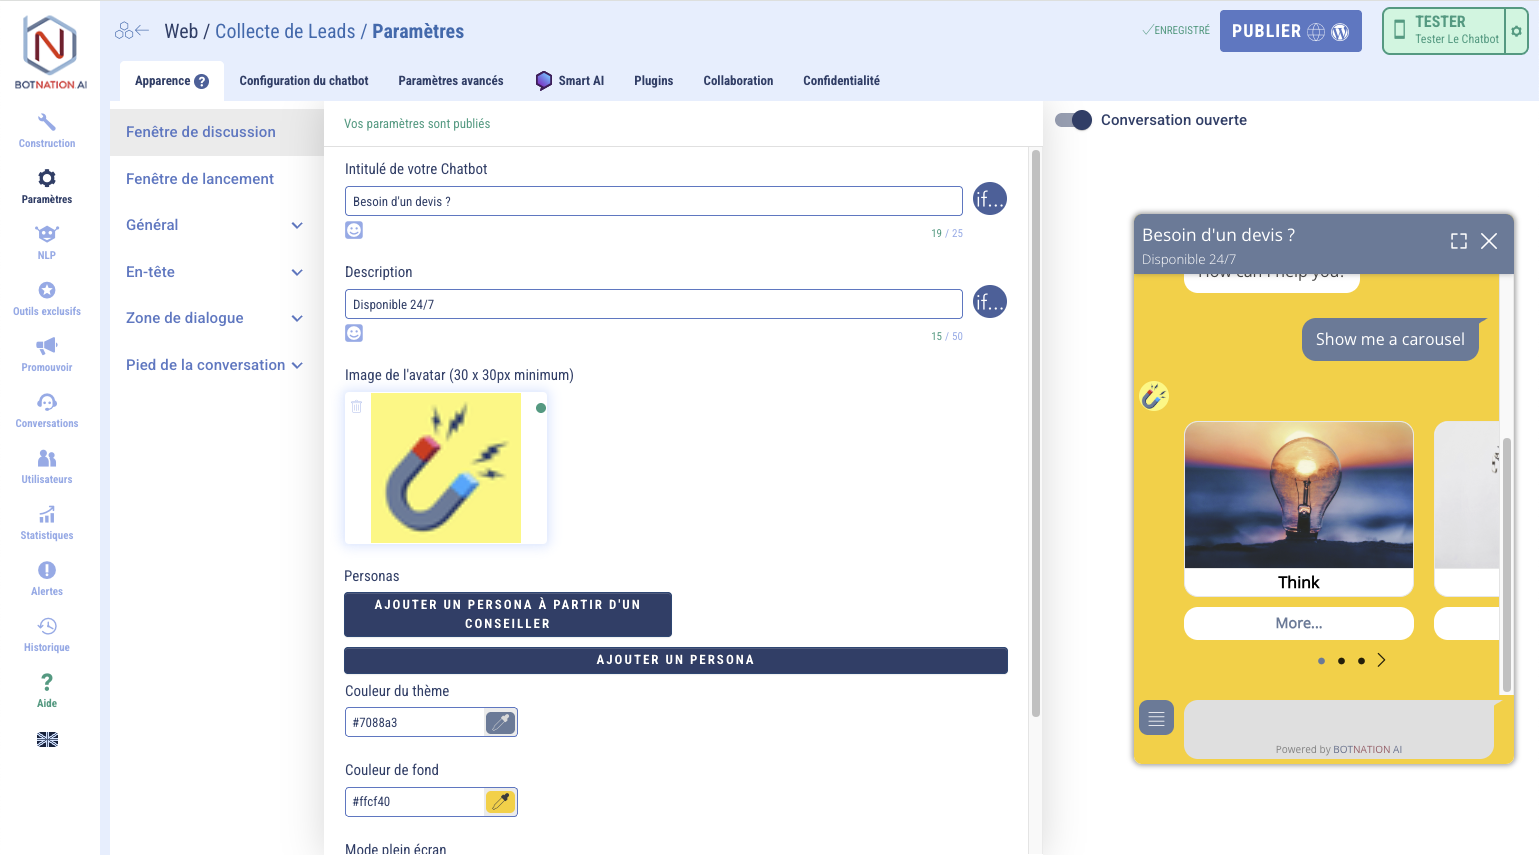Select Fenêtre de discussion menu item
This screenshot has width=1539, height=855.
pos(217,132)
